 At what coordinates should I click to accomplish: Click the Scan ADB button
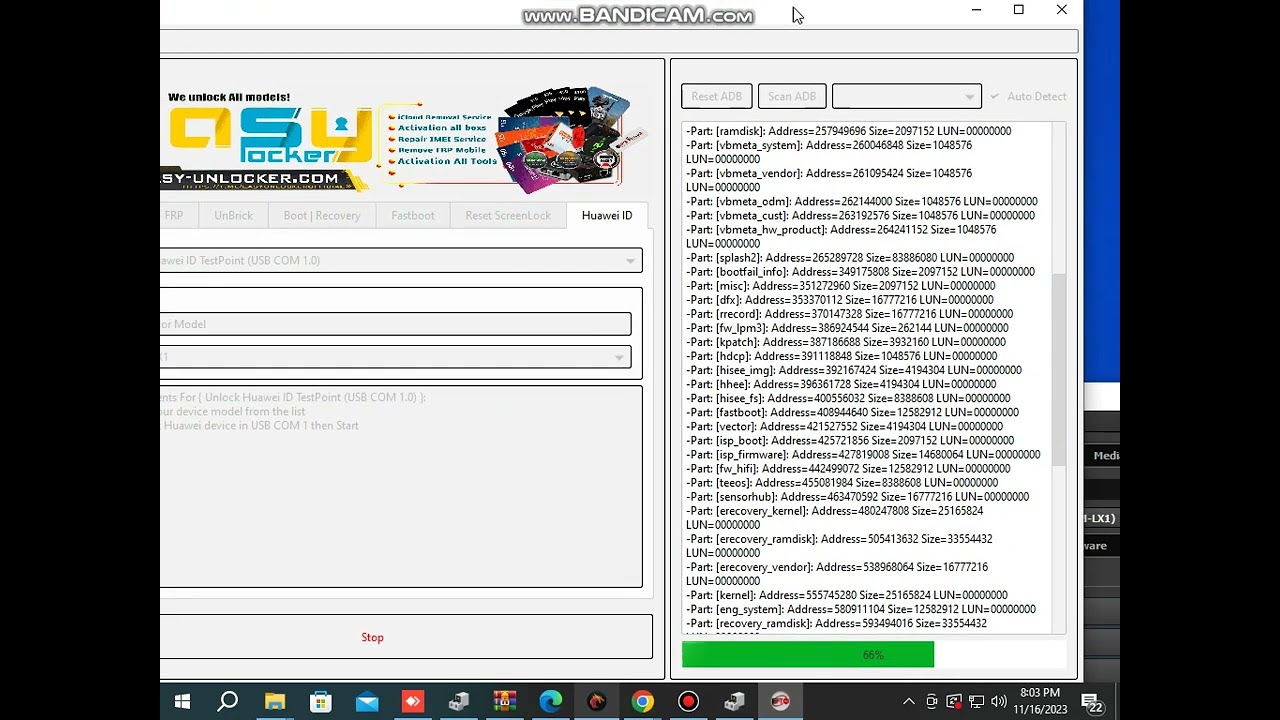click(791, 96)
